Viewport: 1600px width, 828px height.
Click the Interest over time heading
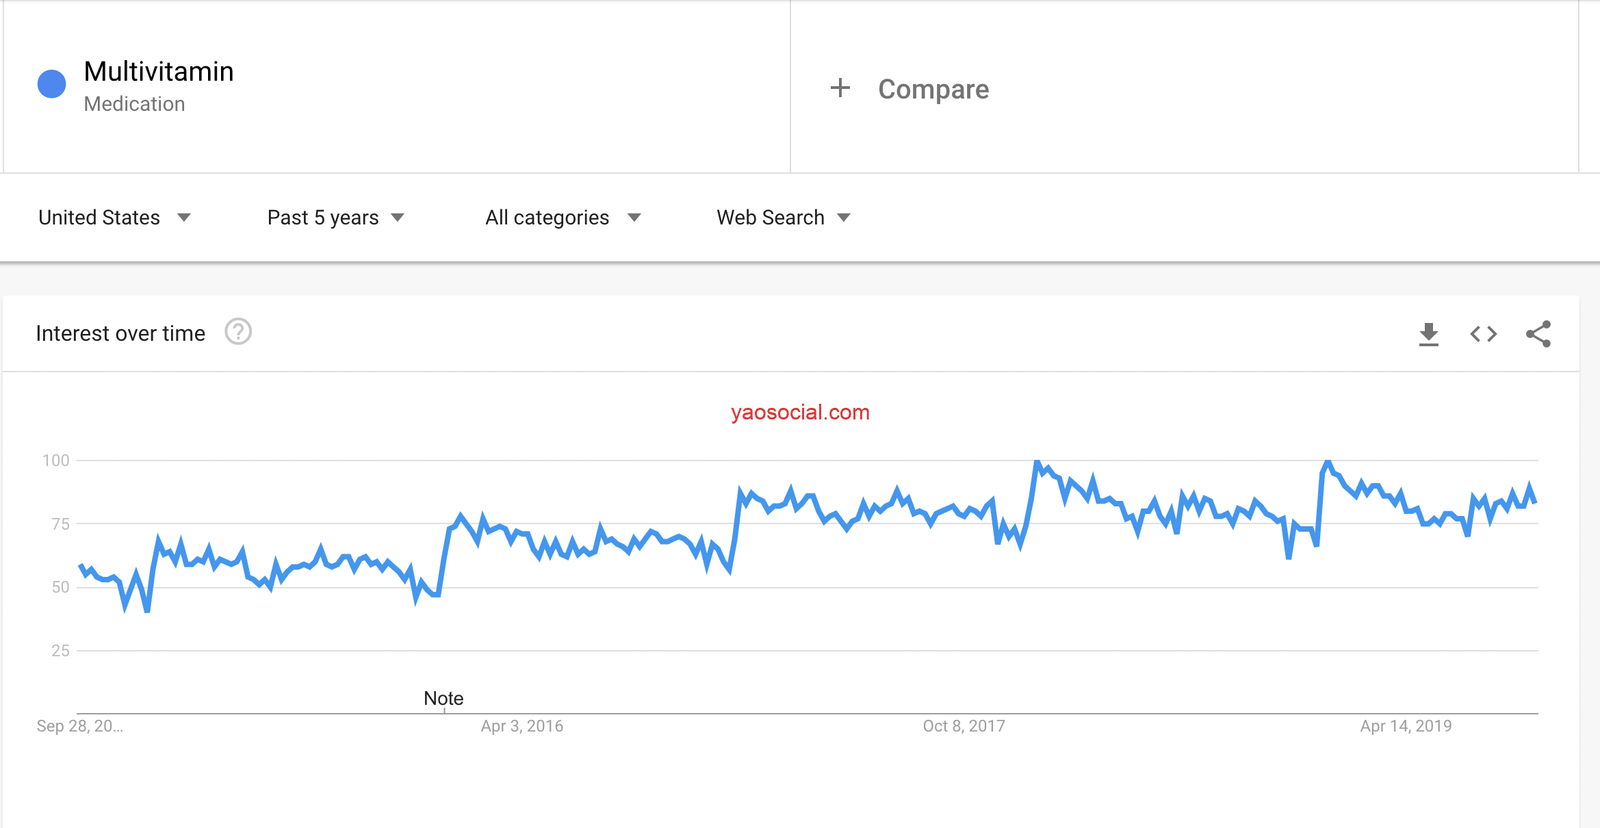tap(120, 334)
